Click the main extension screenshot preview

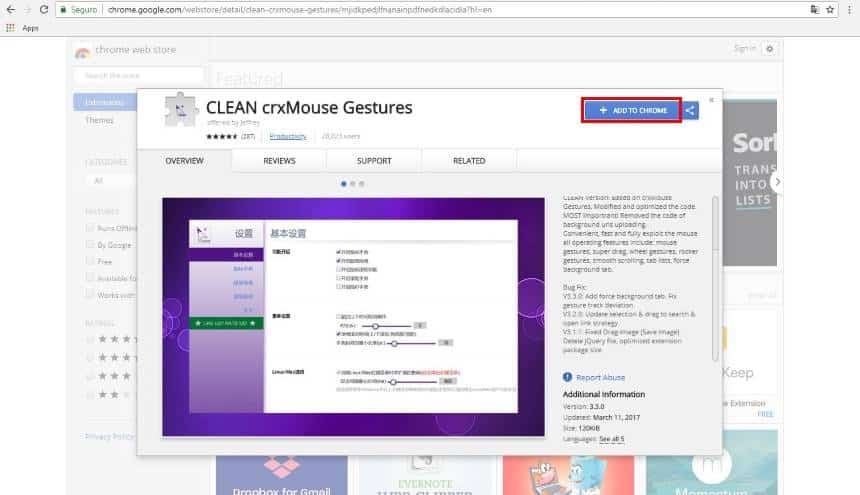tap(353, 317)
